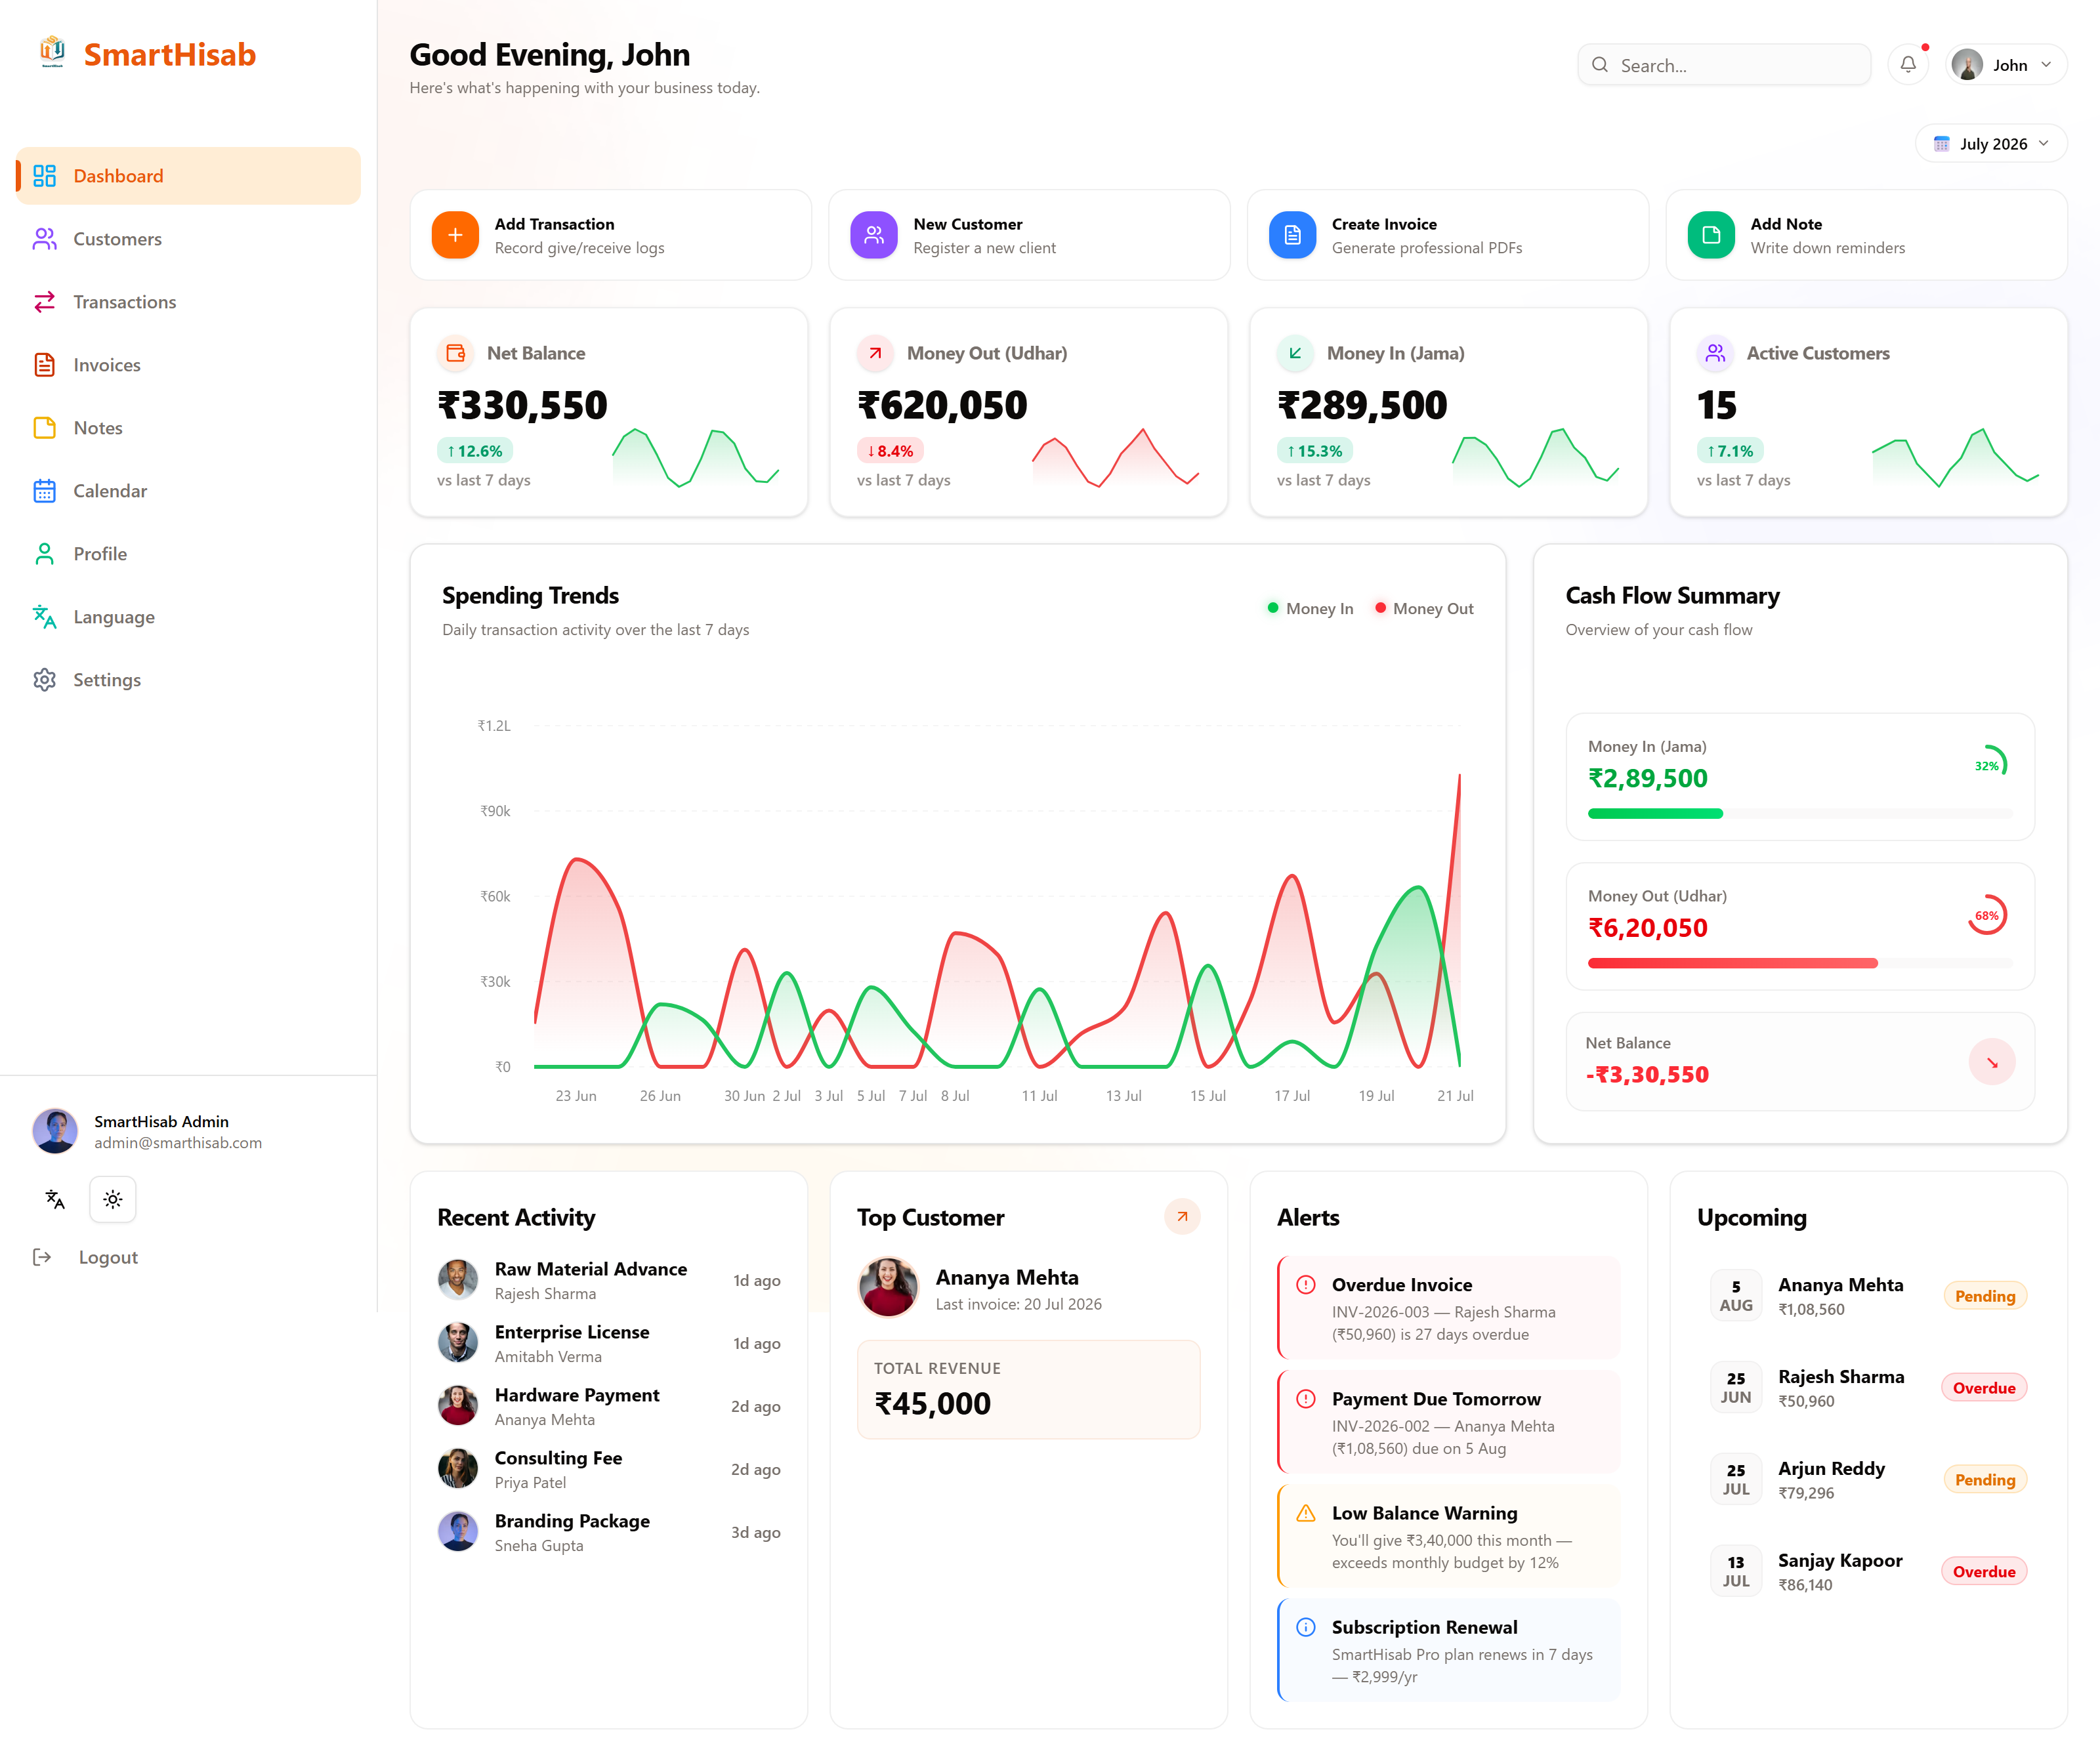Click the orange Add Transaction plus icon
The height and width of the screenshot is (1761, 2100).
point(455,235)
